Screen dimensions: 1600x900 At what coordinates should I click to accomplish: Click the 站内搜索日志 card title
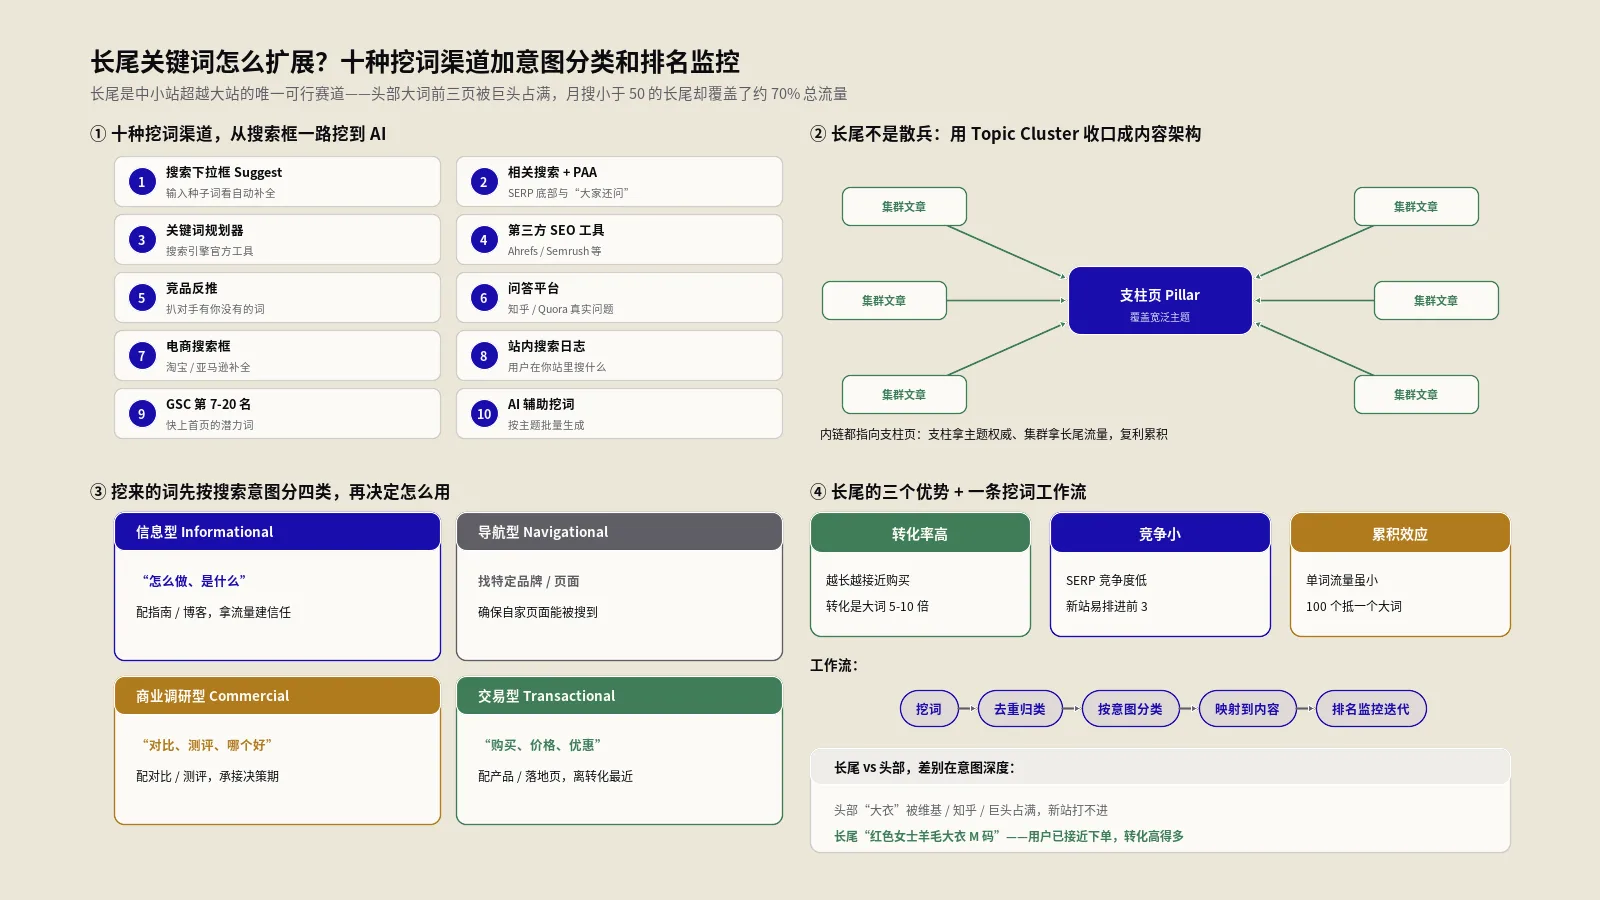(547, 346)
